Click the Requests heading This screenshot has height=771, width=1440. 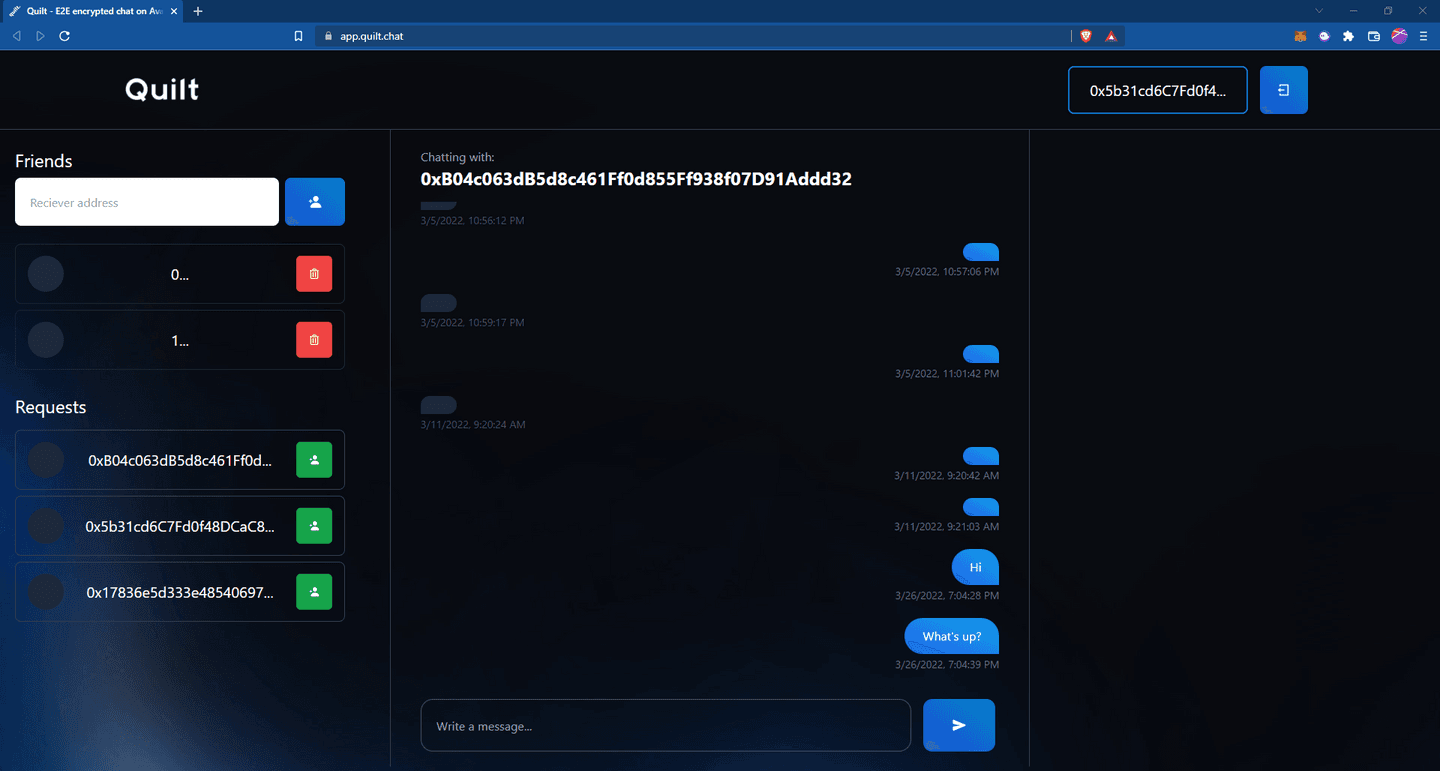click(x=51, y=407)
